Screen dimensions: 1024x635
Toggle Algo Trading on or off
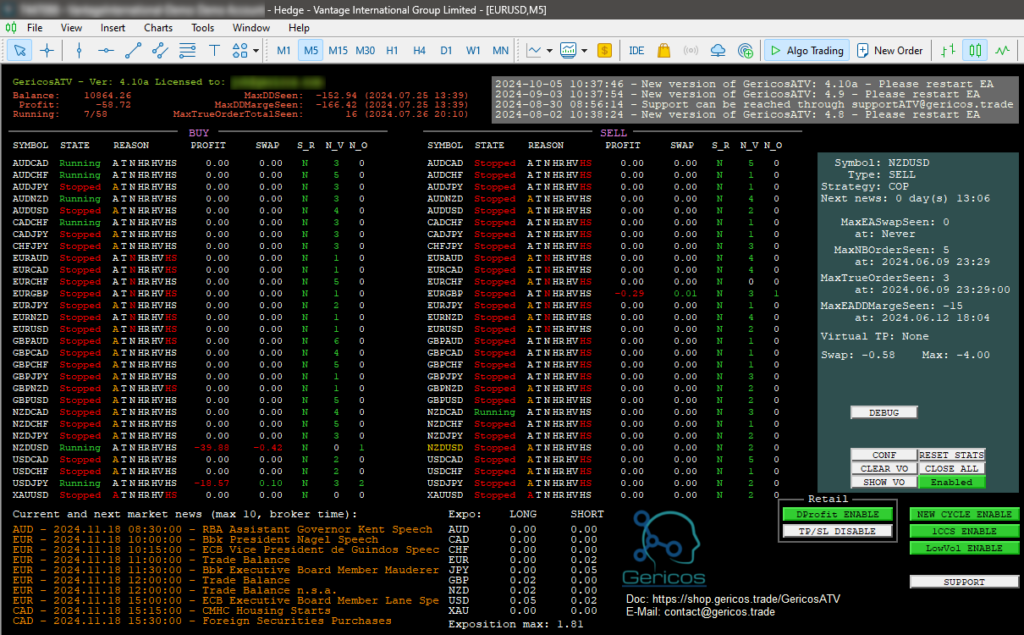click(x=807, y=50)
